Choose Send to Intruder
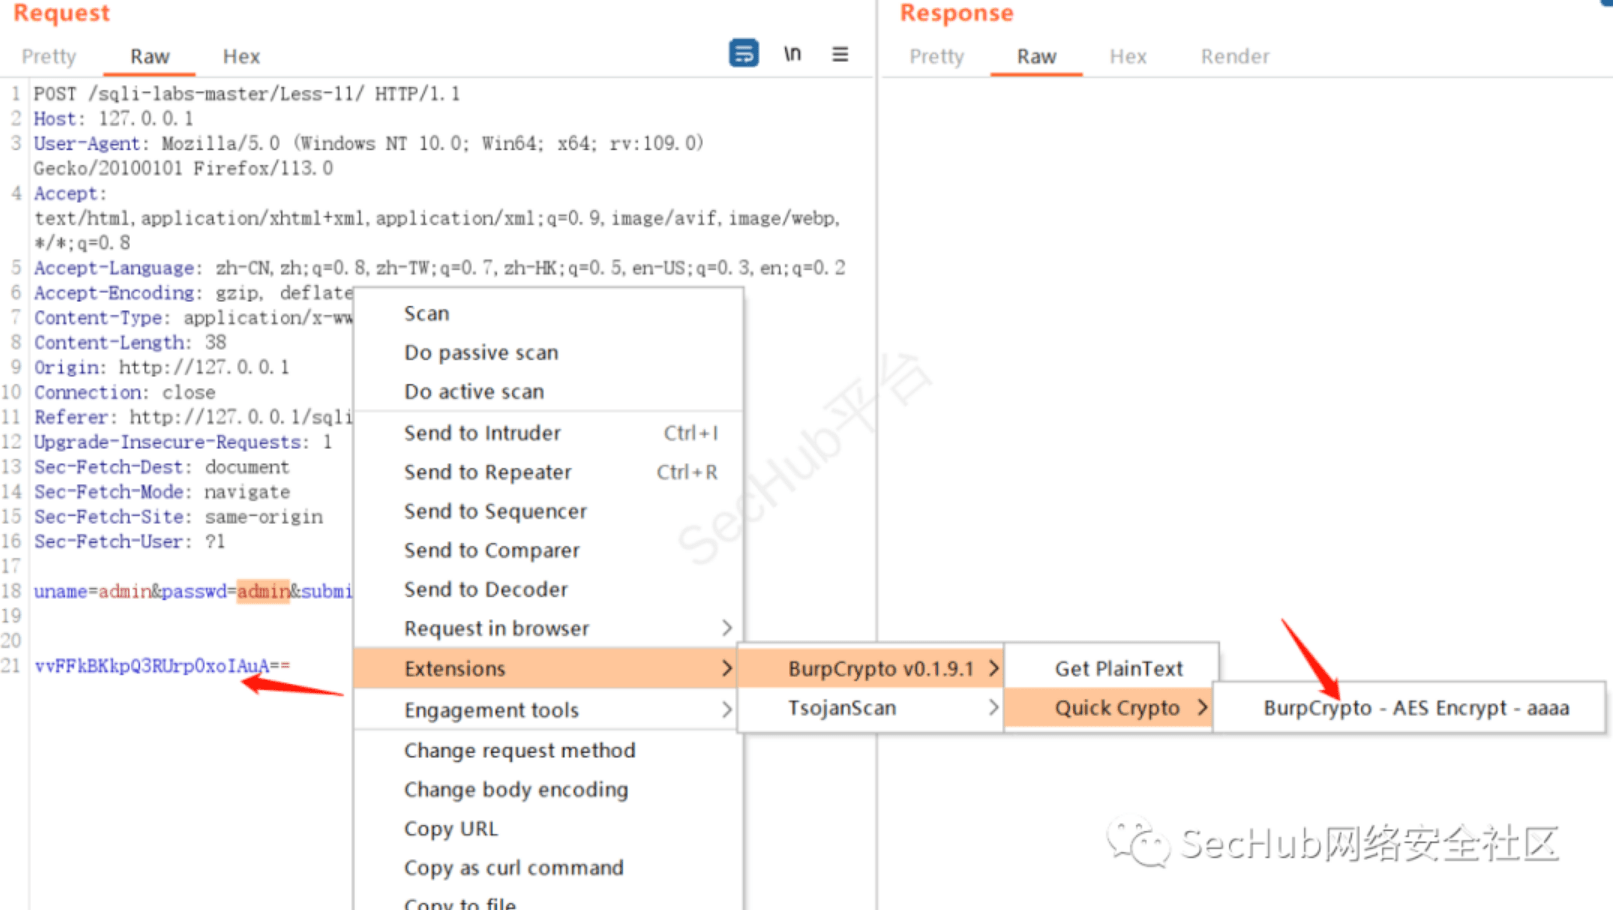Viewport: 1613px width, 910px height. pyautogui.click(x=482, y=433)
